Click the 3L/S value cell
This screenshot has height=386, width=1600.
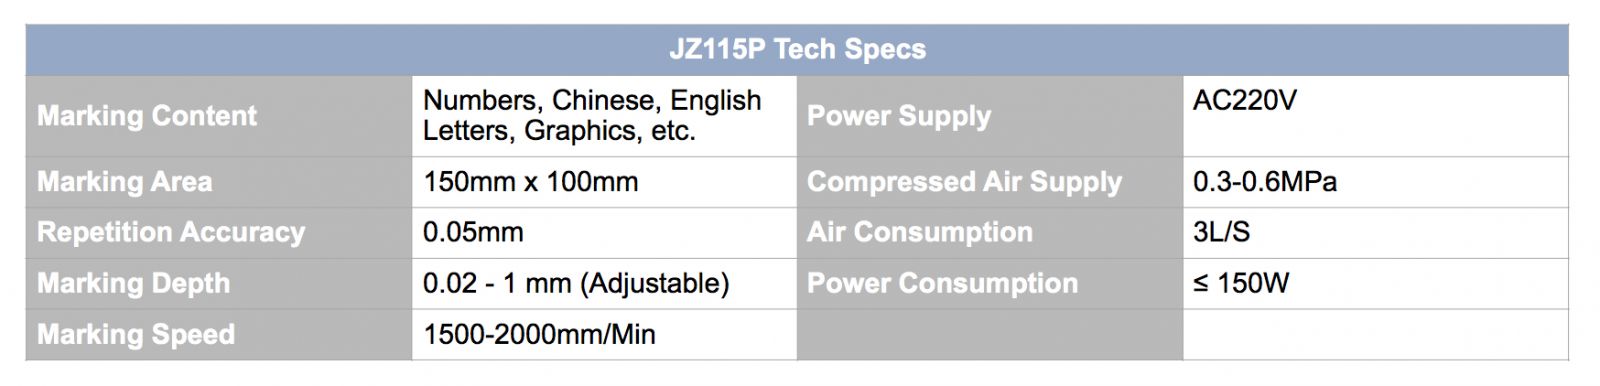pyautogui.click(x=1375, y=233)
